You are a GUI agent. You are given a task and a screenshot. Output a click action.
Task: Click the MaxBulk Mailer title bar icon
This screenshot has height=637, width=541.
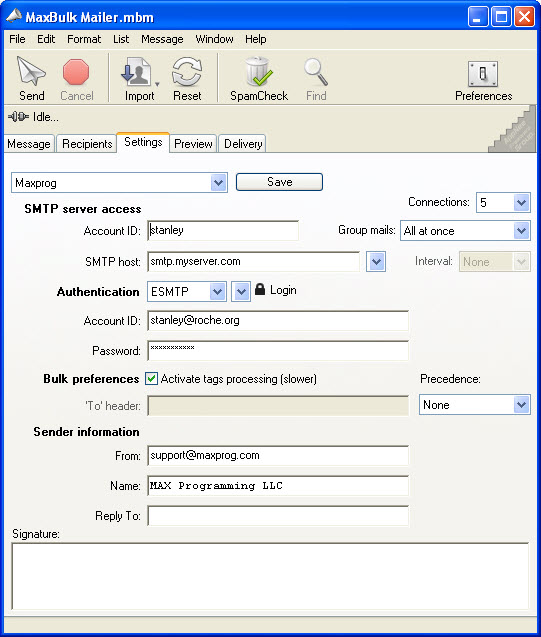(x=14, y=16)
